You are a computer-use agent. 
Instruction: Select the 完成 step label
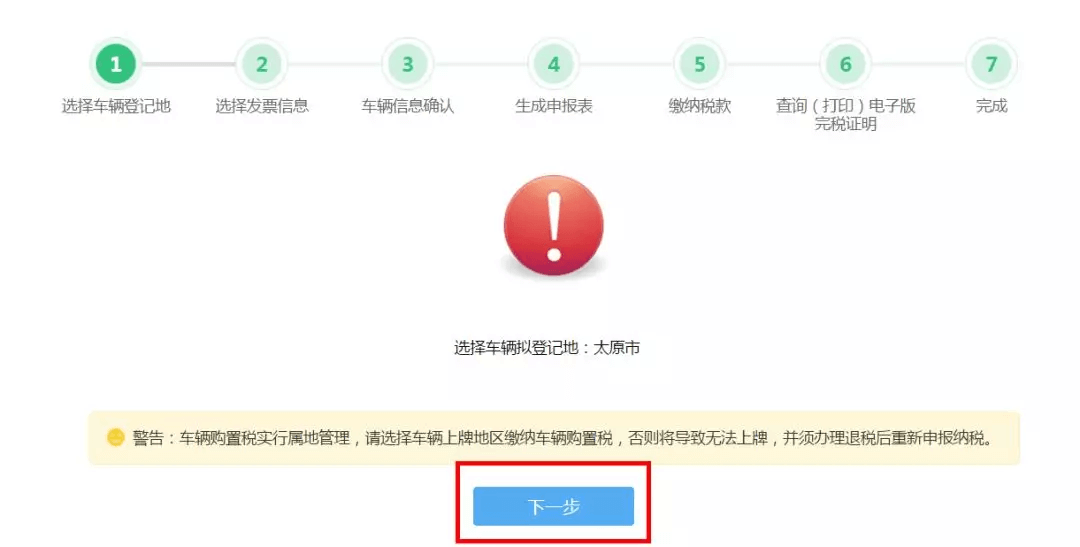click(992, 106)
